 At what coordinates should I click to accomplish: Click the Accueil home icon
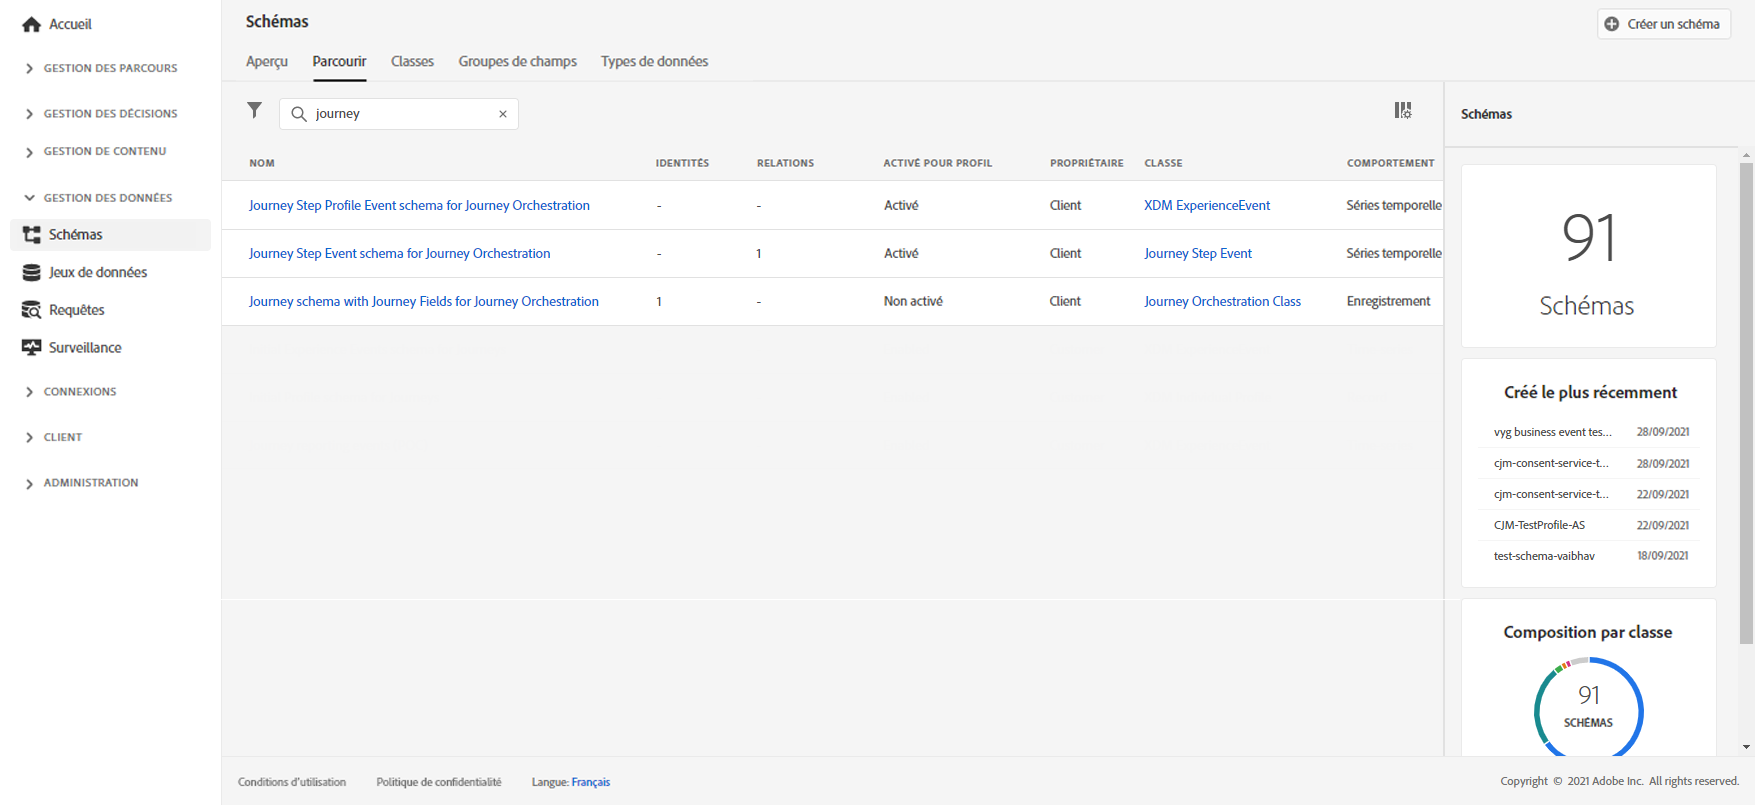pos(31,25)
